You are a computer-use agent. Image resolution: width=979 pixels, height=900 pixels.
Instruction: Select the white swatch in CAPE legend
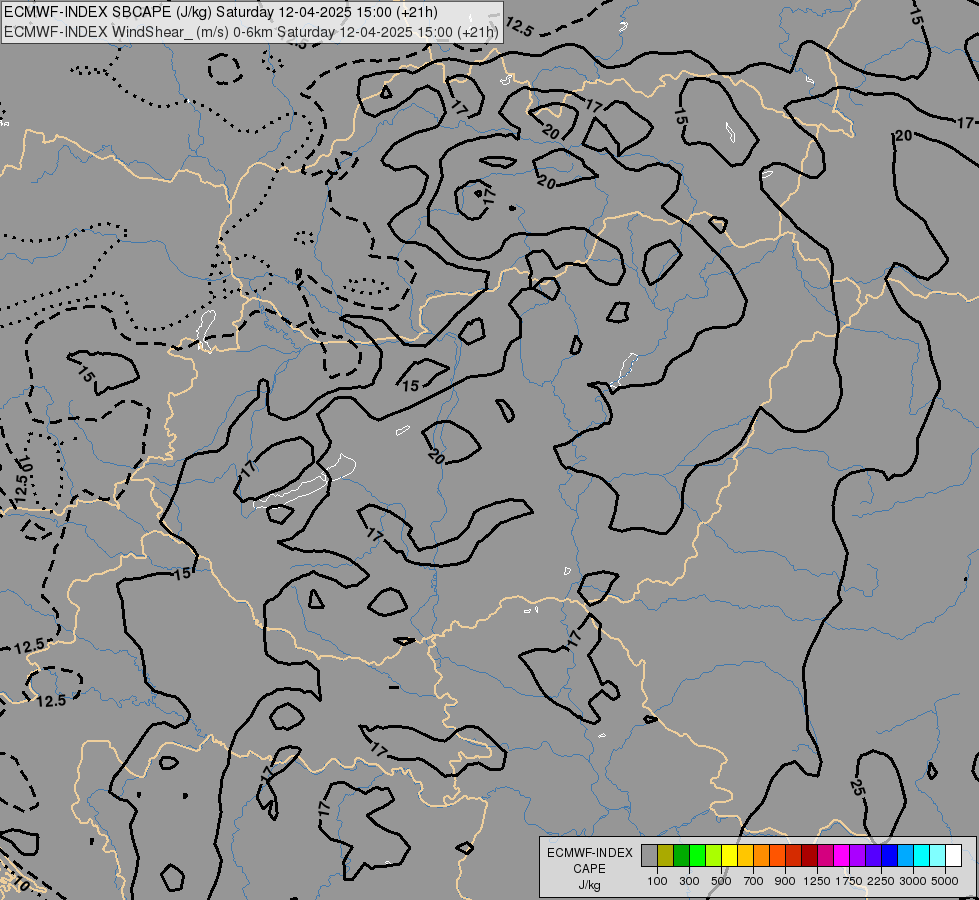point(953,856)
